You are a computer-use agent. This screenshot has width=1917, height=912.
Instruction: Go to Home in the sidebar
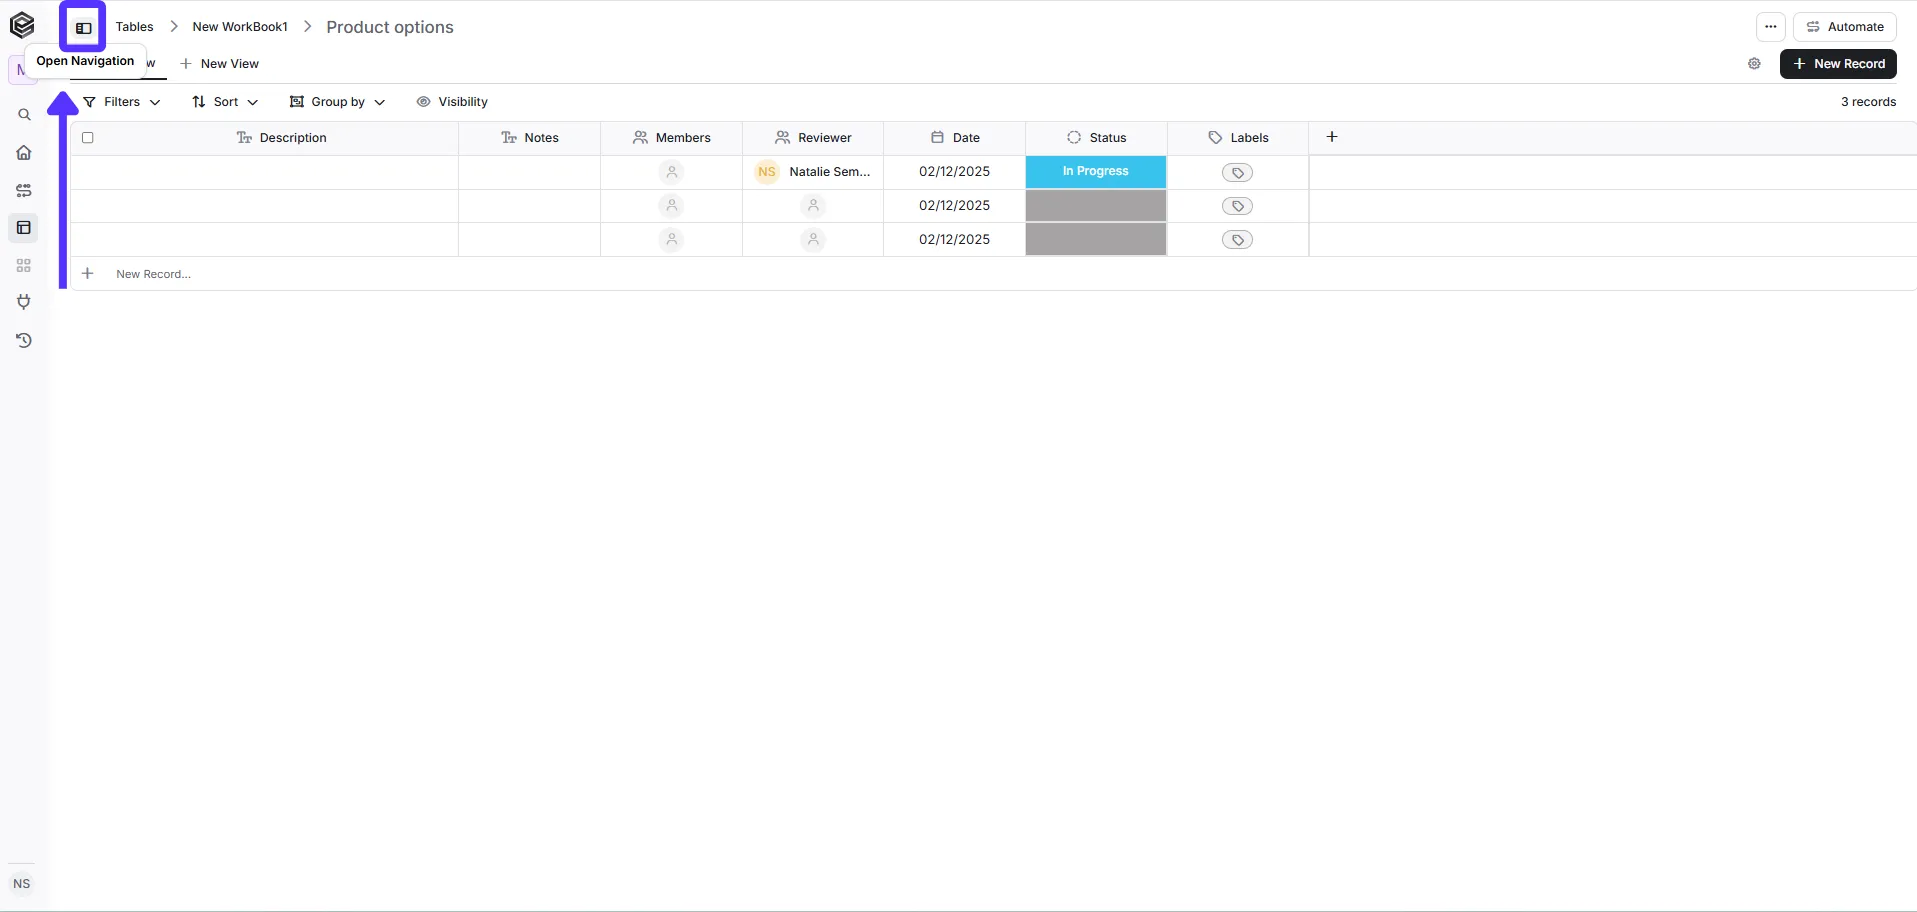(x=24, y=153)
